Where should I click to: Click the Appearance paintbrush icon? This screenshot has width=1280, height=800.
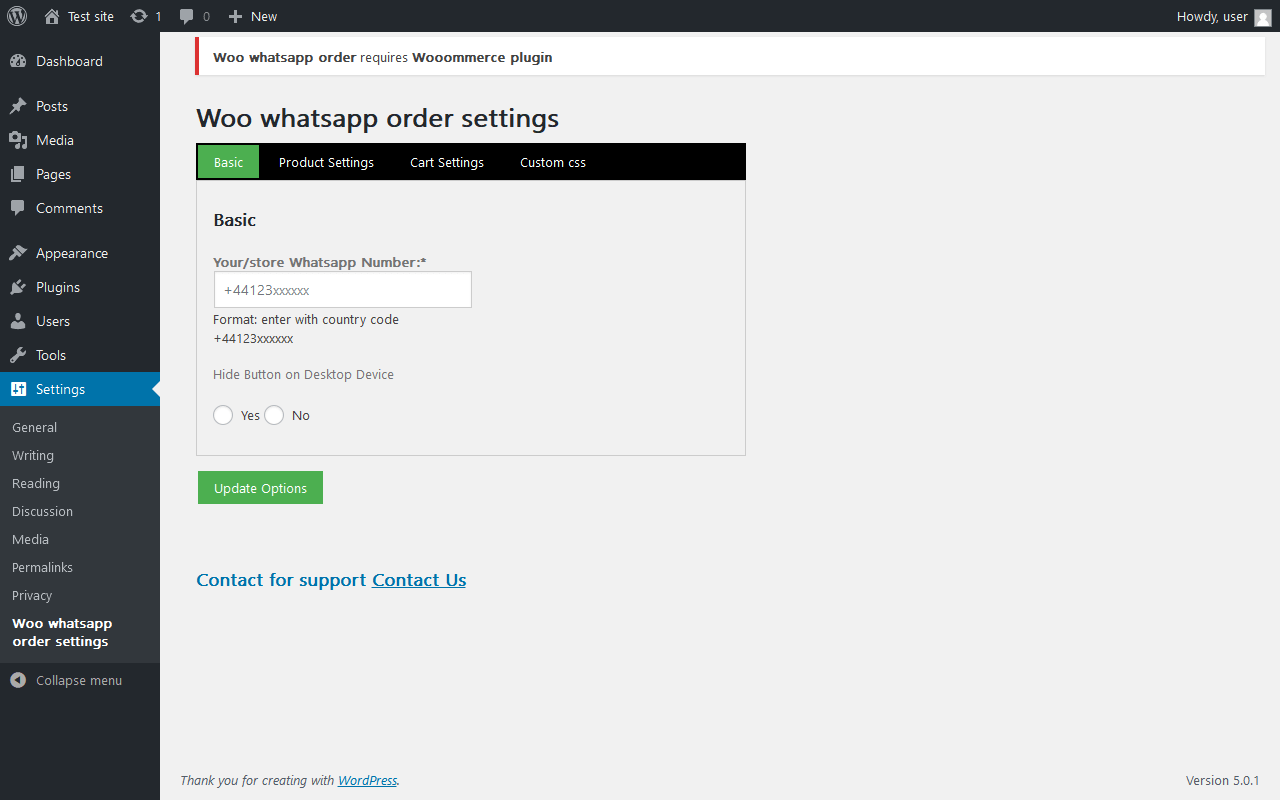pyautogui.click(x=18, y=253)
